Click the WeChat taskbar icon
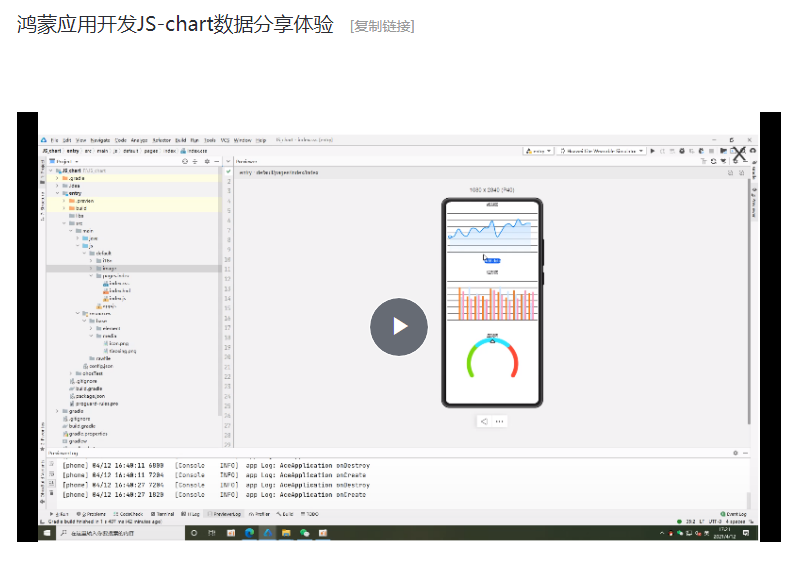 click(x=304, y=533)
